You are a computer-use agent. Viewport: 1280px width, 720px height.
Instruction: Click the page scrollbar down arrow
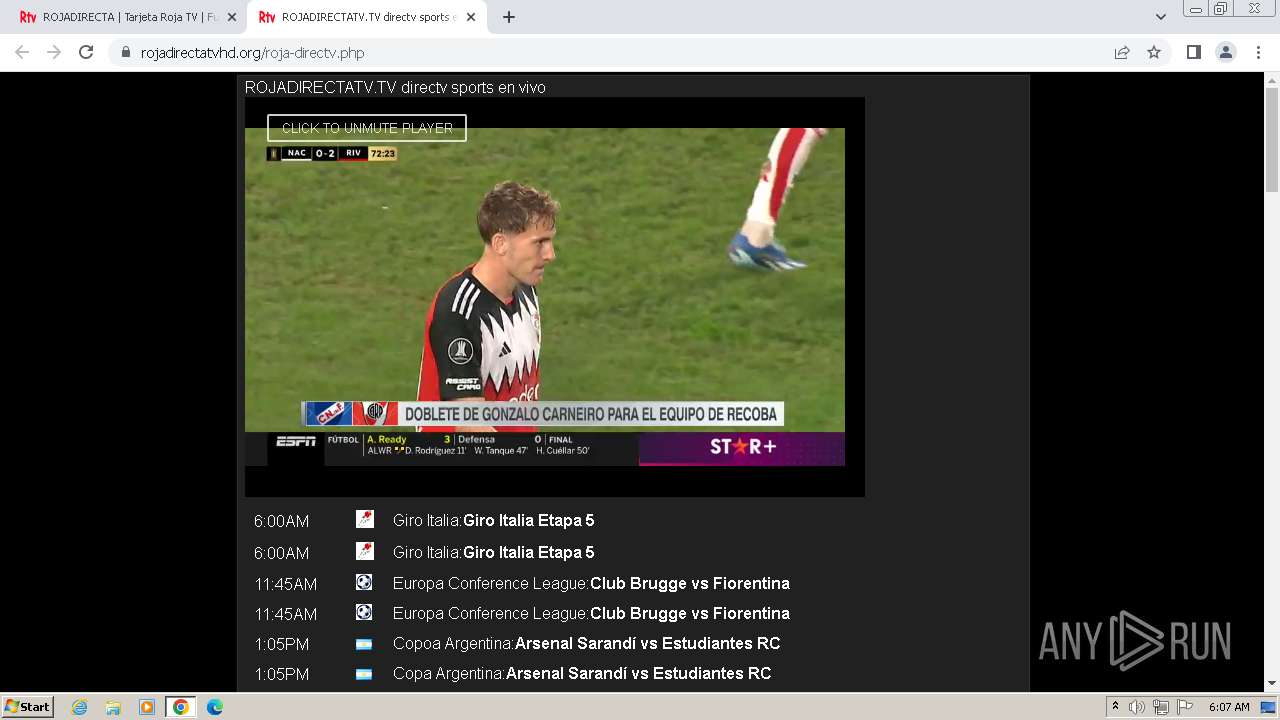coord(1272,683)
